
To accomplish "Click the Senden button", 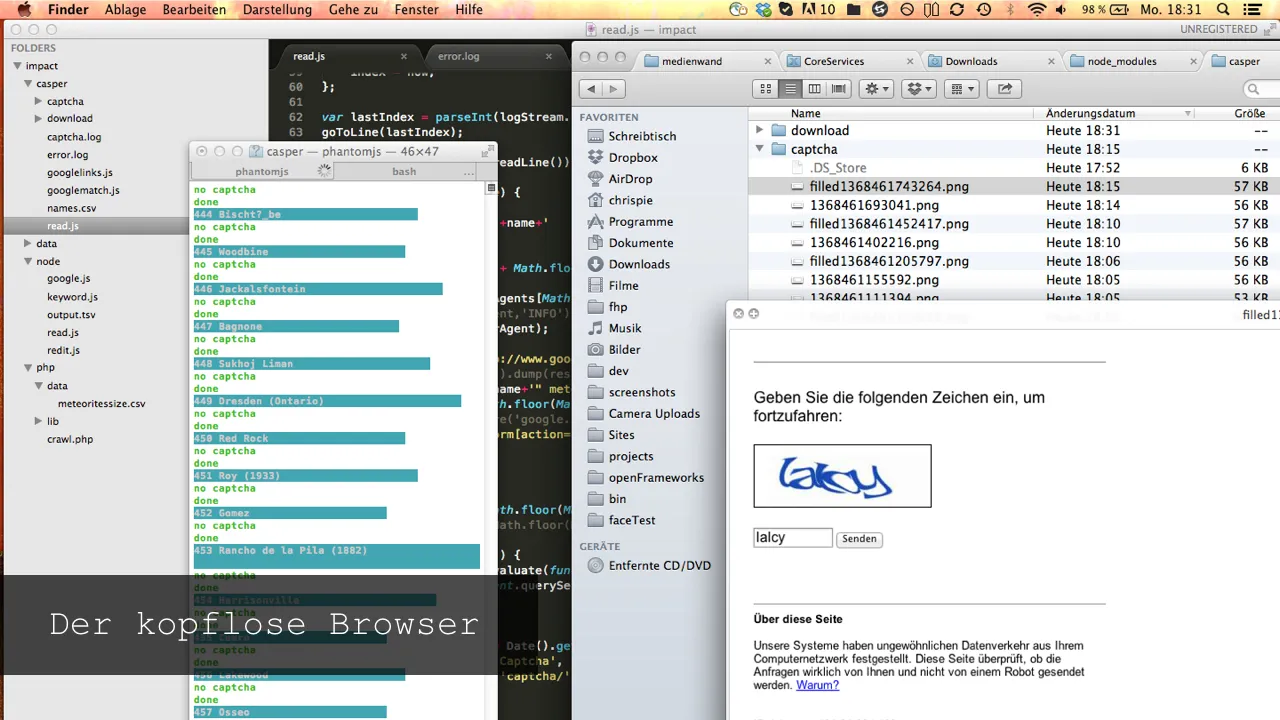I will coord(859,539).
